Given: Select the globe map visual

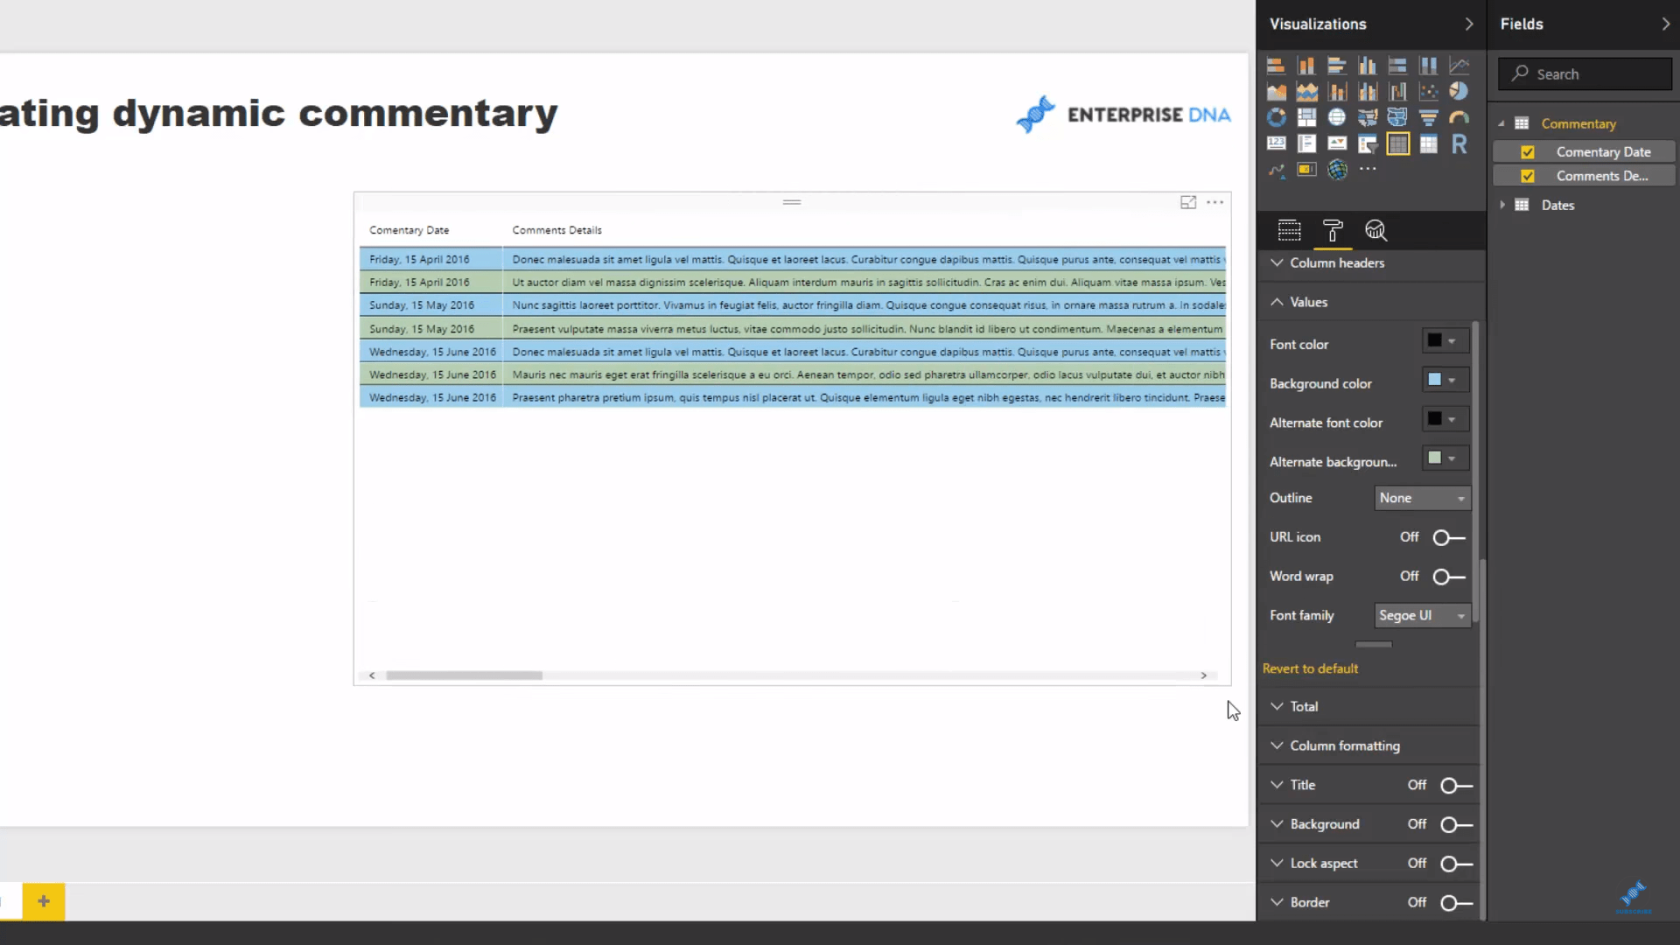Looking at the screenshot, I should [x=1337, y=118].
